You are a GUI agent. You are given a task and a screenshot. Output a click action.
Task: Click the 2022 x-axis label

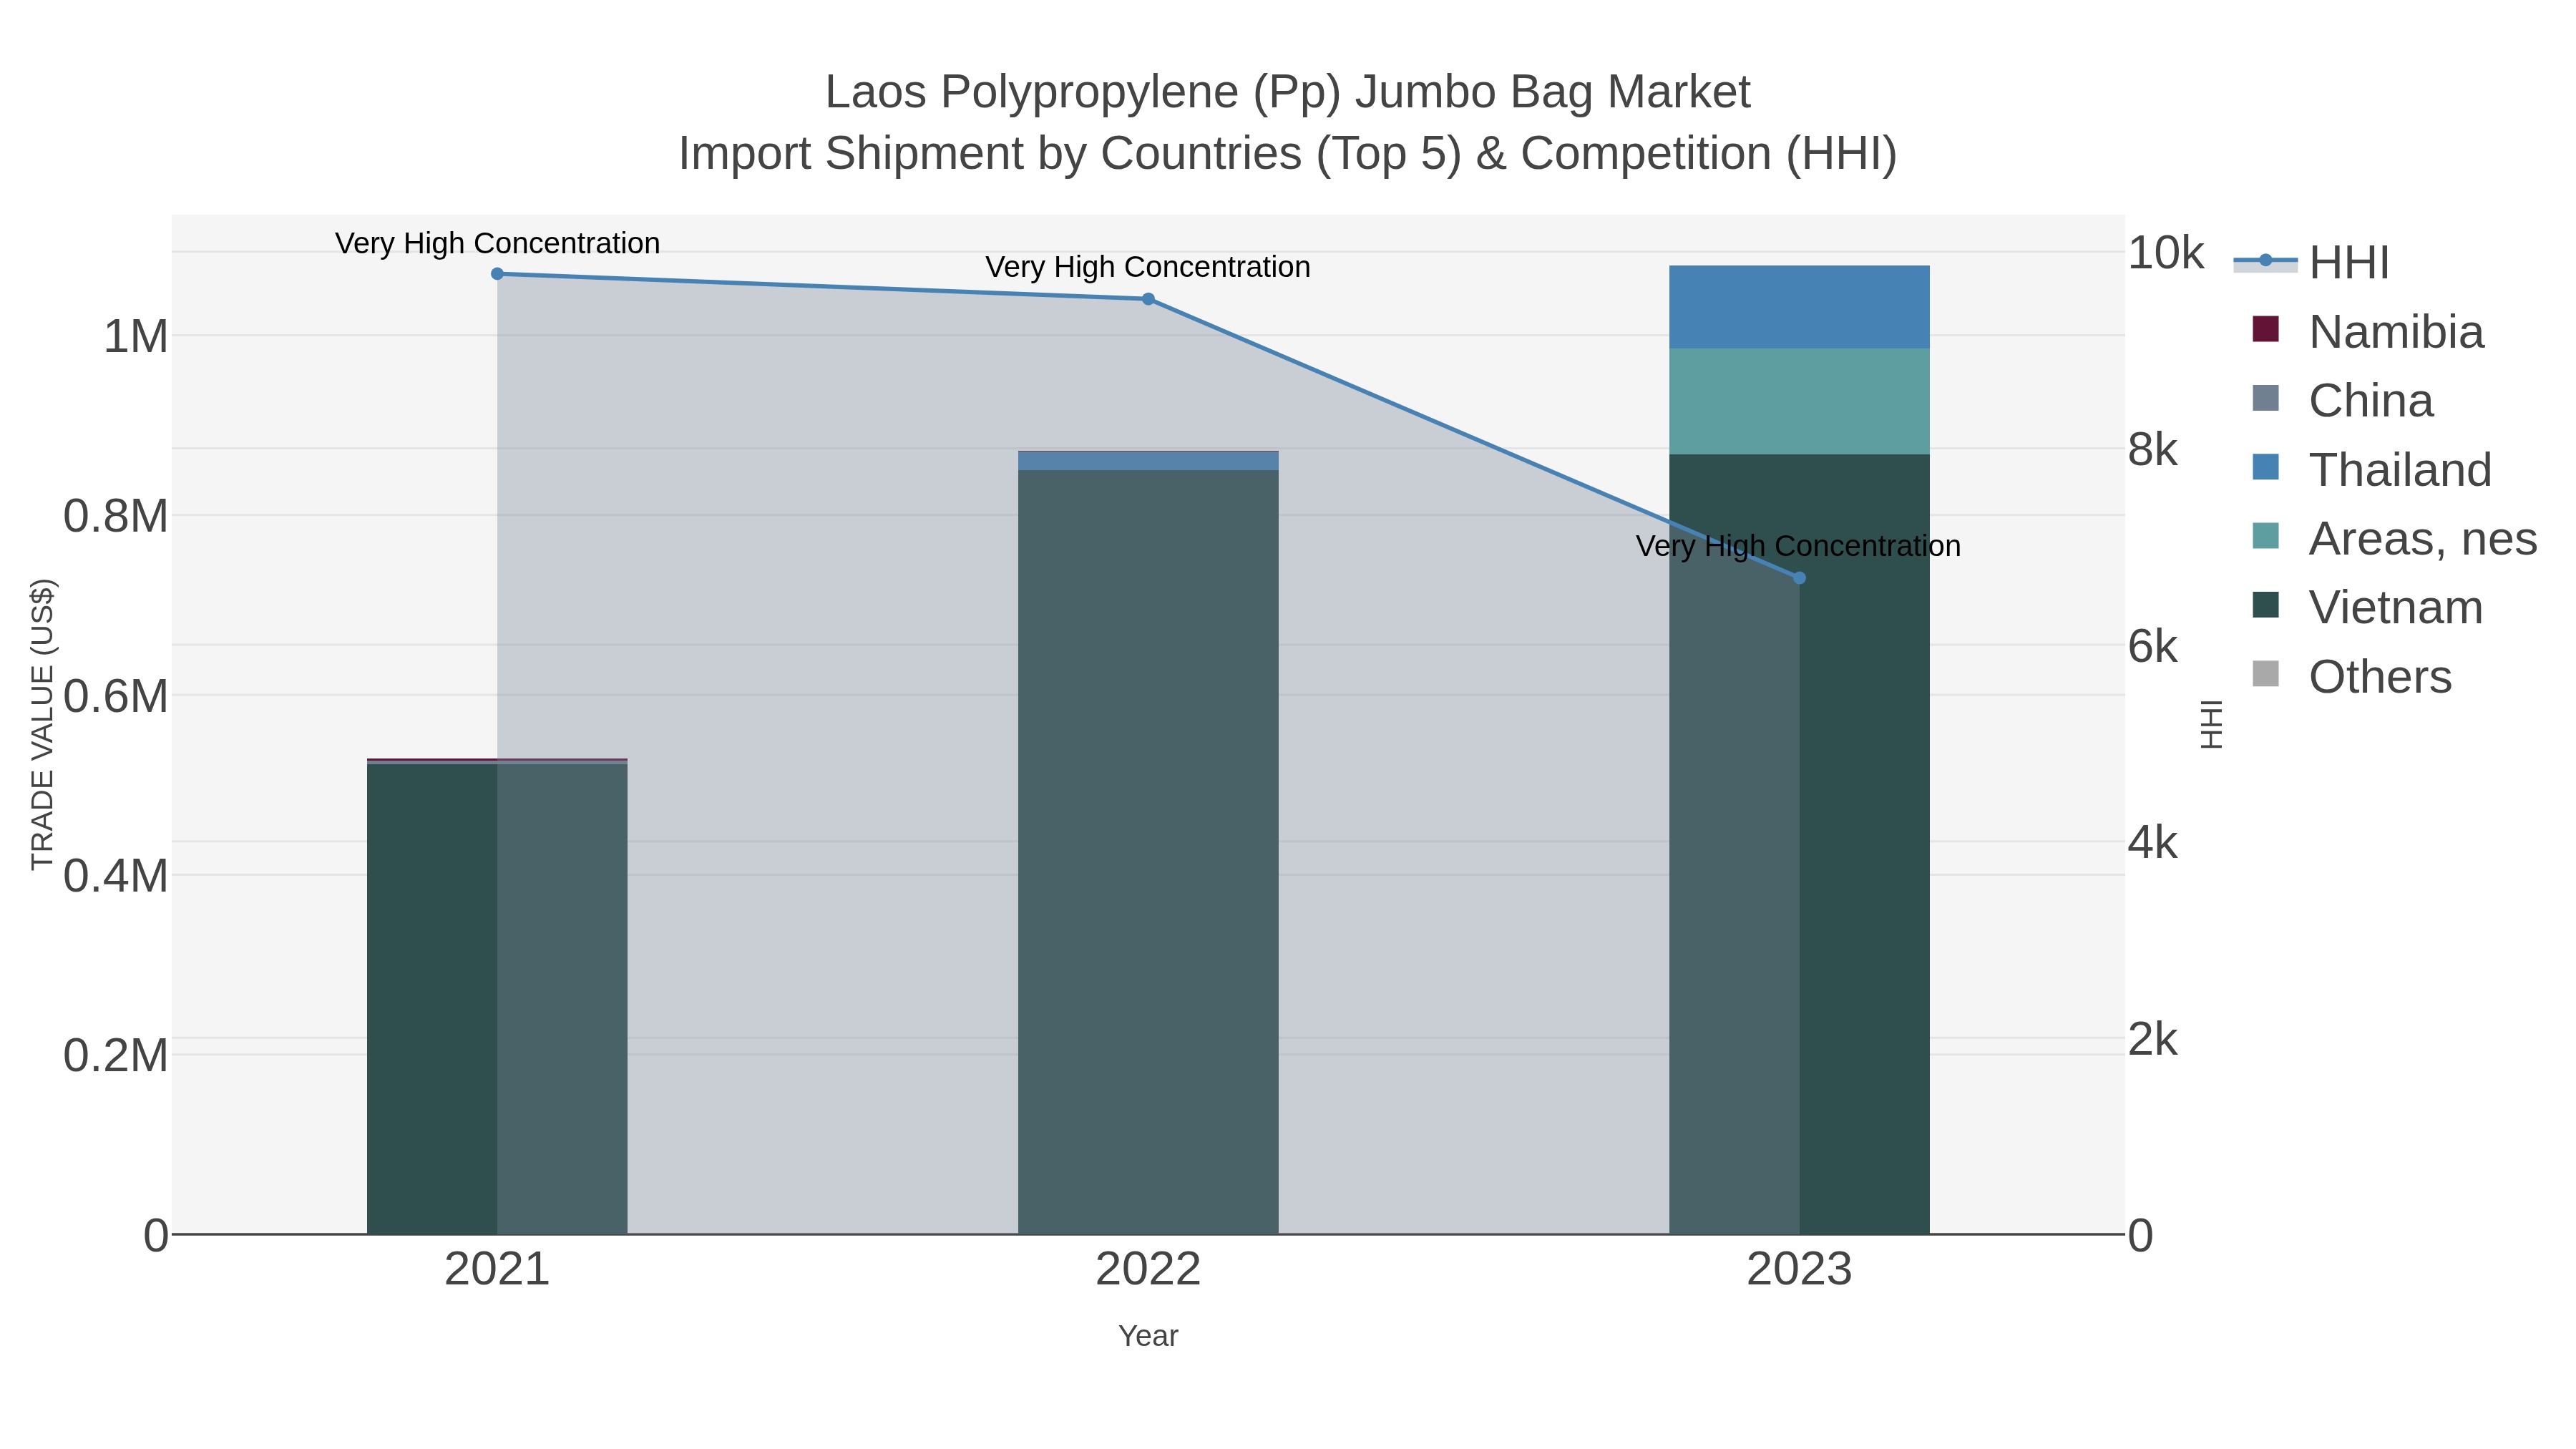(1148, 1270)
